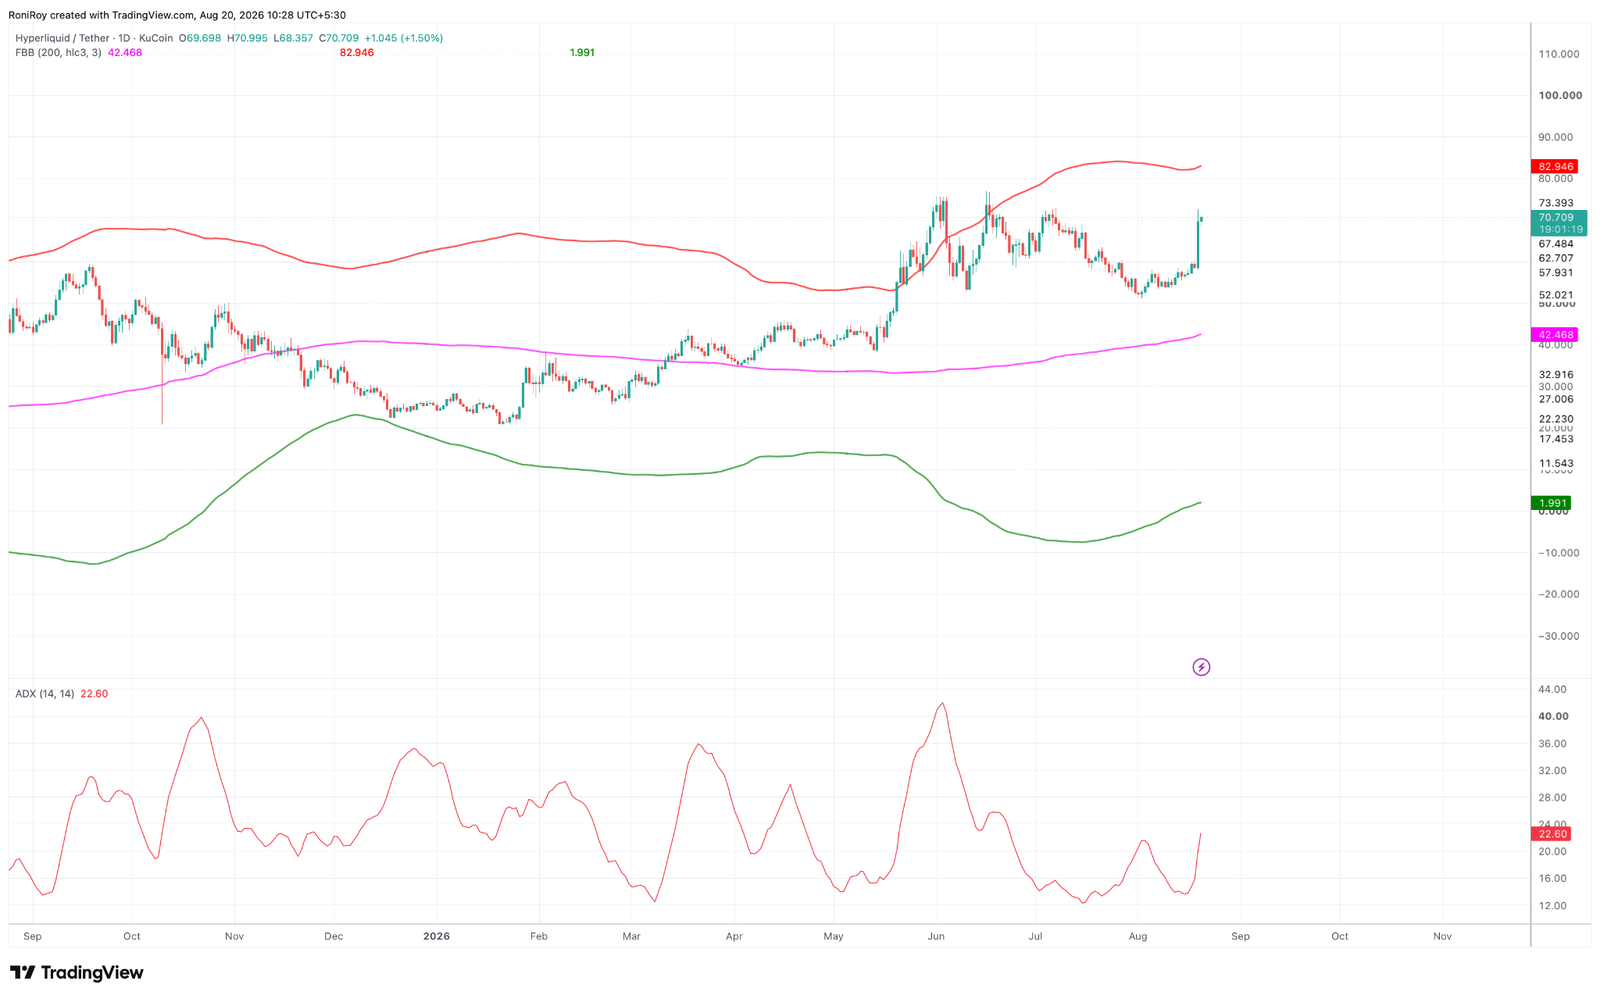Viewport: 1600px width, 998px height.
Task: Click the 57.931 price axis label
Action: (x=1556, y=273)
